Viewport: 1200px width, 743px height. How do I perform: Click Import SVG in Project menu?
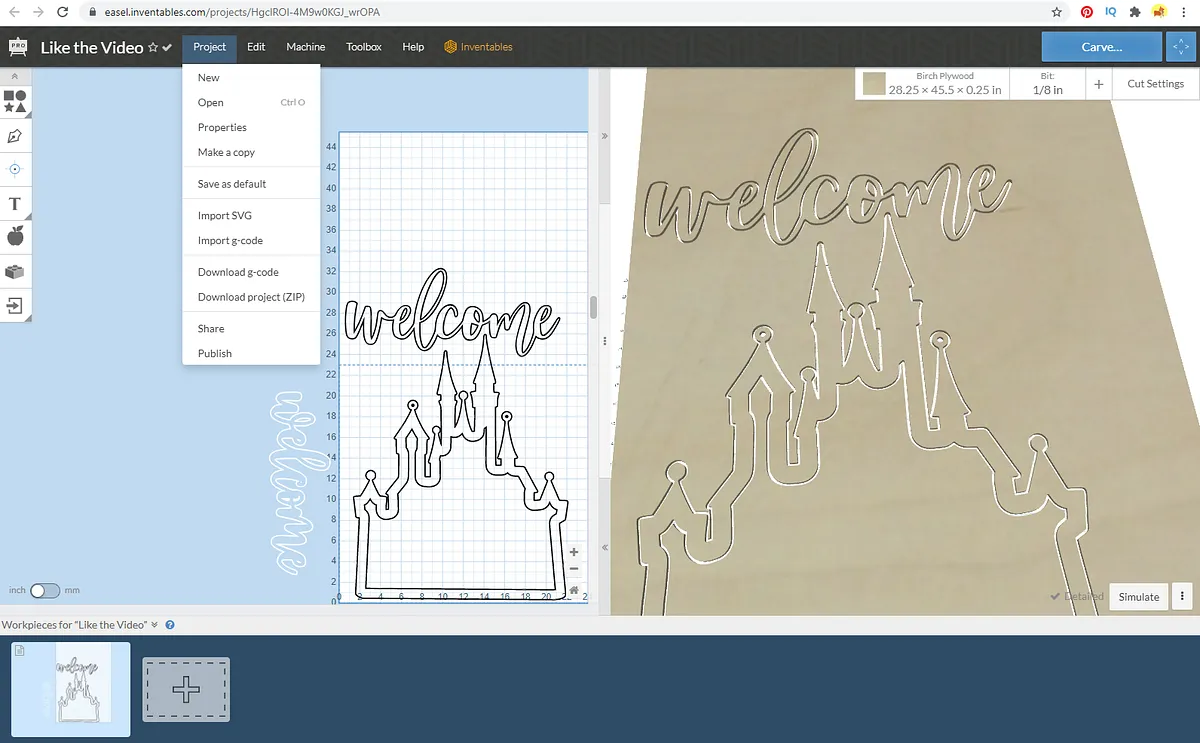pyautogui.click(x=225, y=215)
